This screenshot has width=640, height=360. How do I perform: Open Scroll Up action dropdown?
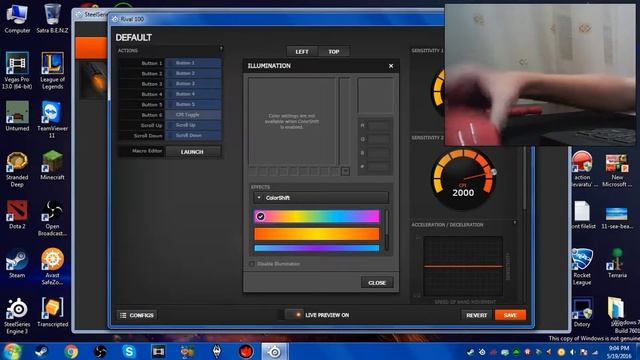(193, 125)
